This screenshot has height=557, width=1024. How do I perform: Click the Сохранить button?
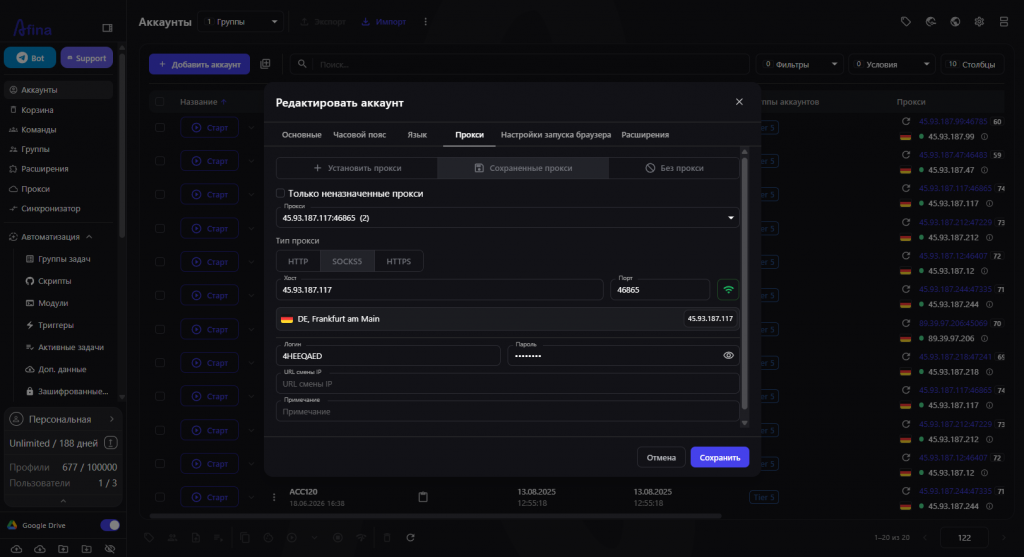click(720, 457)
